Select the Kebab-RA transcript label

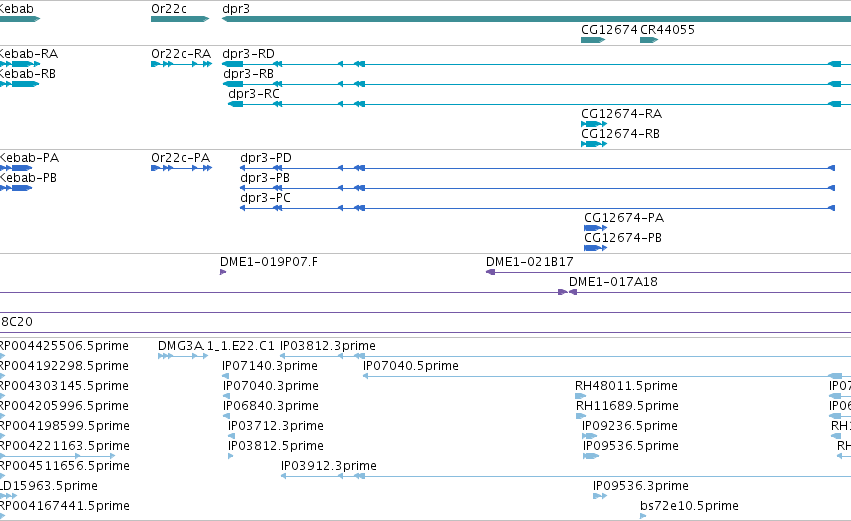[29, 54]
